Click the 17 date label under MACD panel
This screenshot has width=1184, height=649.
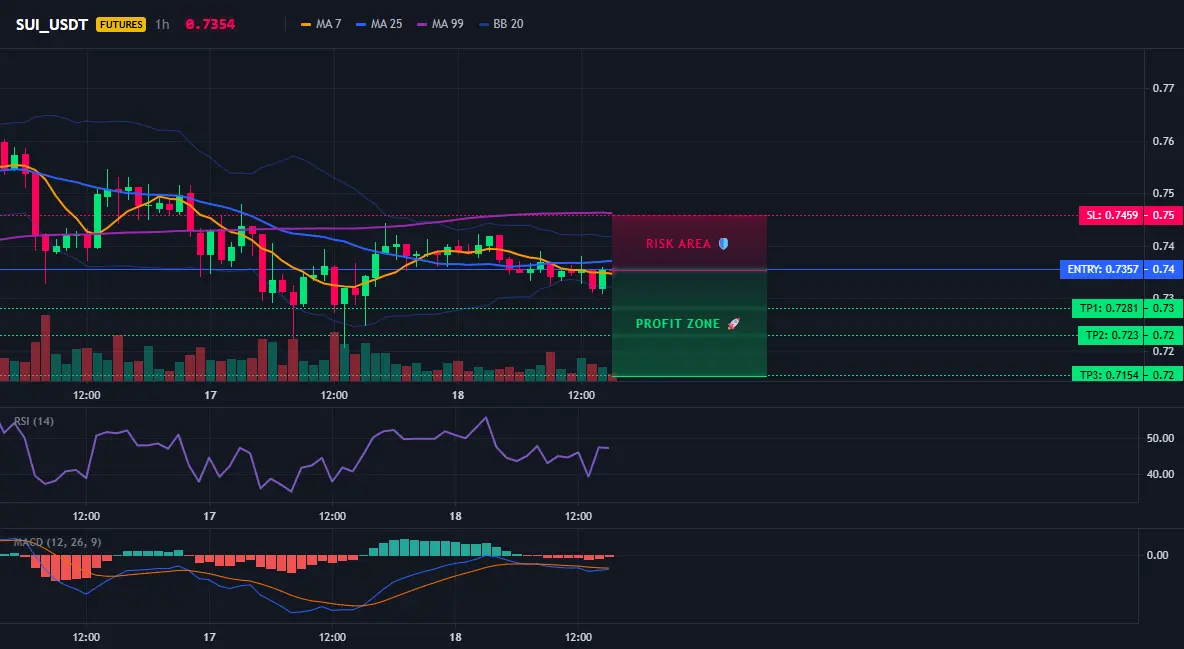click(x=209, y=637)
